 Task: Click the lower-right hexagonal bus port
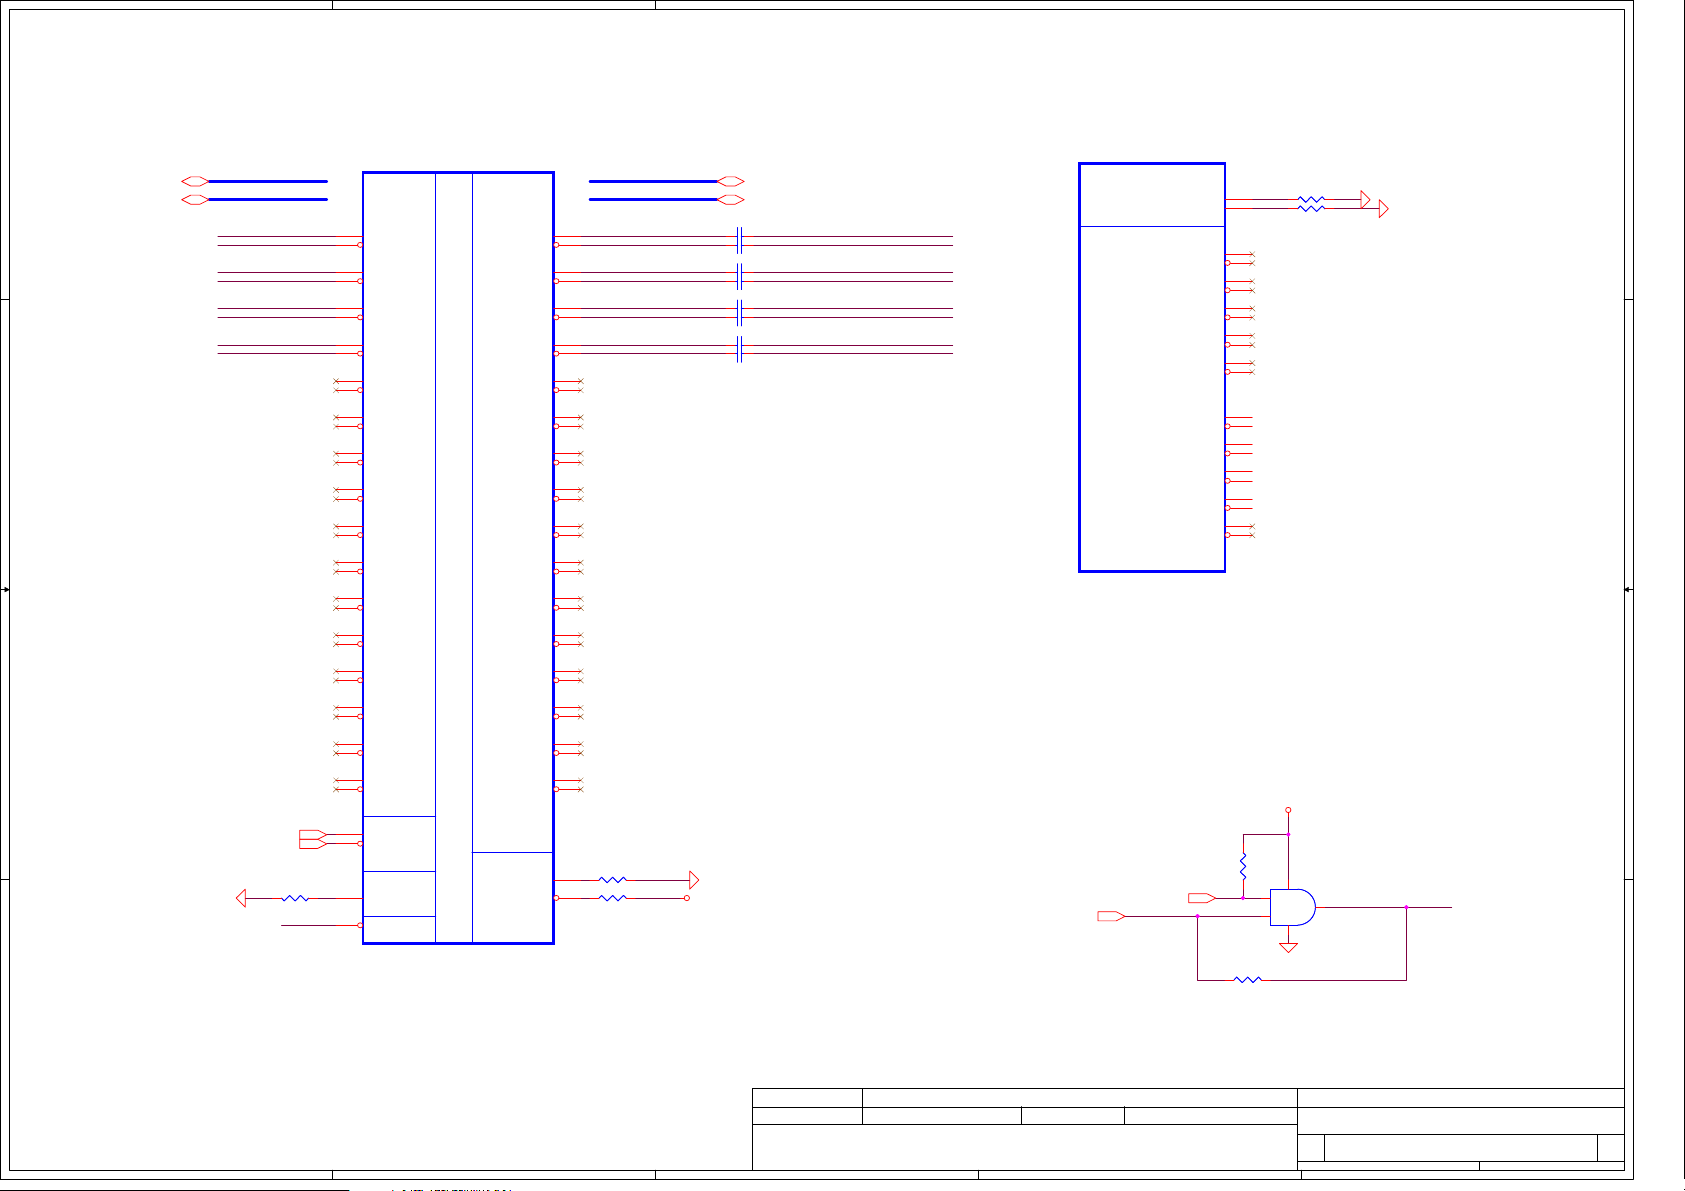tap(731, 200)
